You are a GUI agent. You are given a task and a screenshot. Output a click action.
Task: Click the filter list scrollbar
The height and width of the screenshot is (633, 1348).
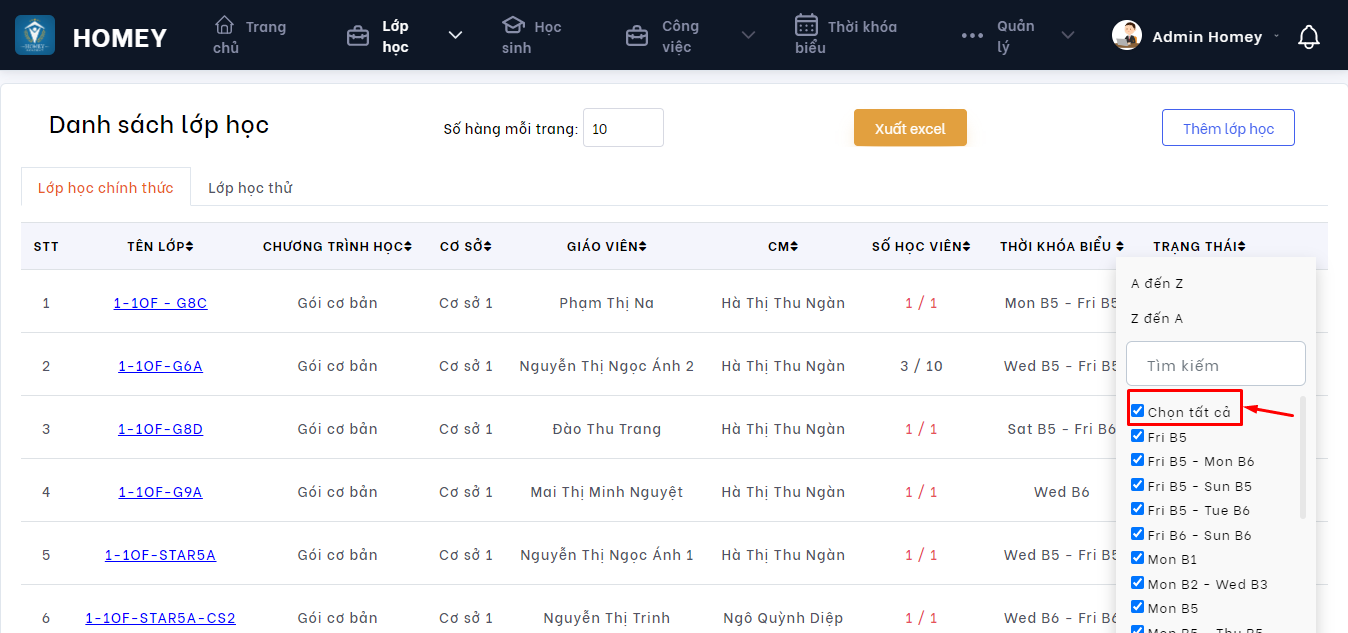tap(1302, 457)
